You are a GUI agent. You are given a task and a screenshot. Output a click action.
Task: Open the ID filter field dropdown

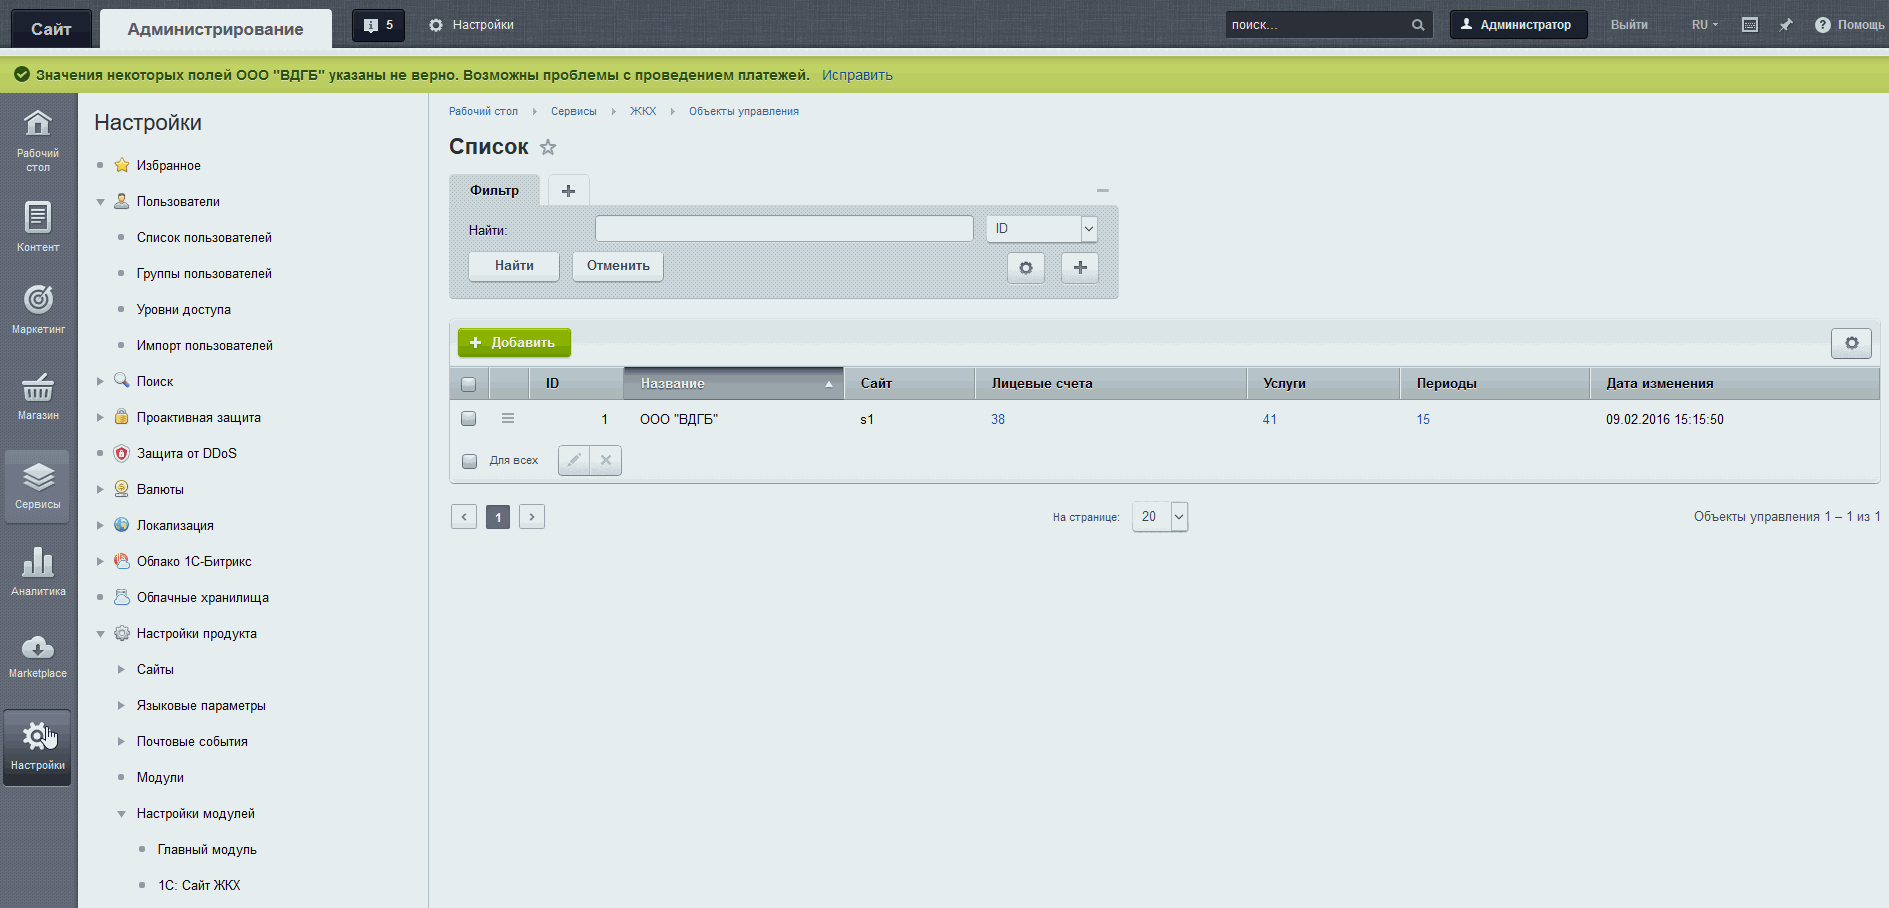tap(1042, 229)
